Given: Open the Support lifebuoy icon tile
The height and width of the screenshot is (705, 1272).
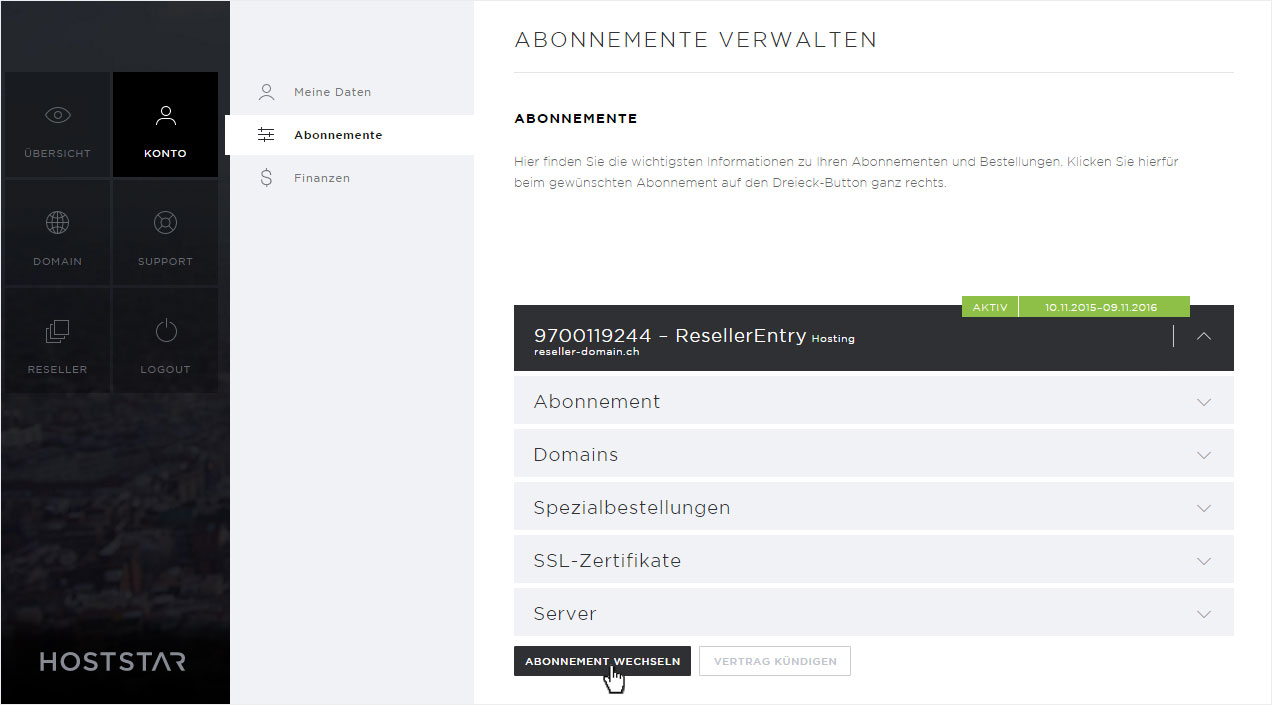Looking at the screenshot, I should [x=165, y=233].
